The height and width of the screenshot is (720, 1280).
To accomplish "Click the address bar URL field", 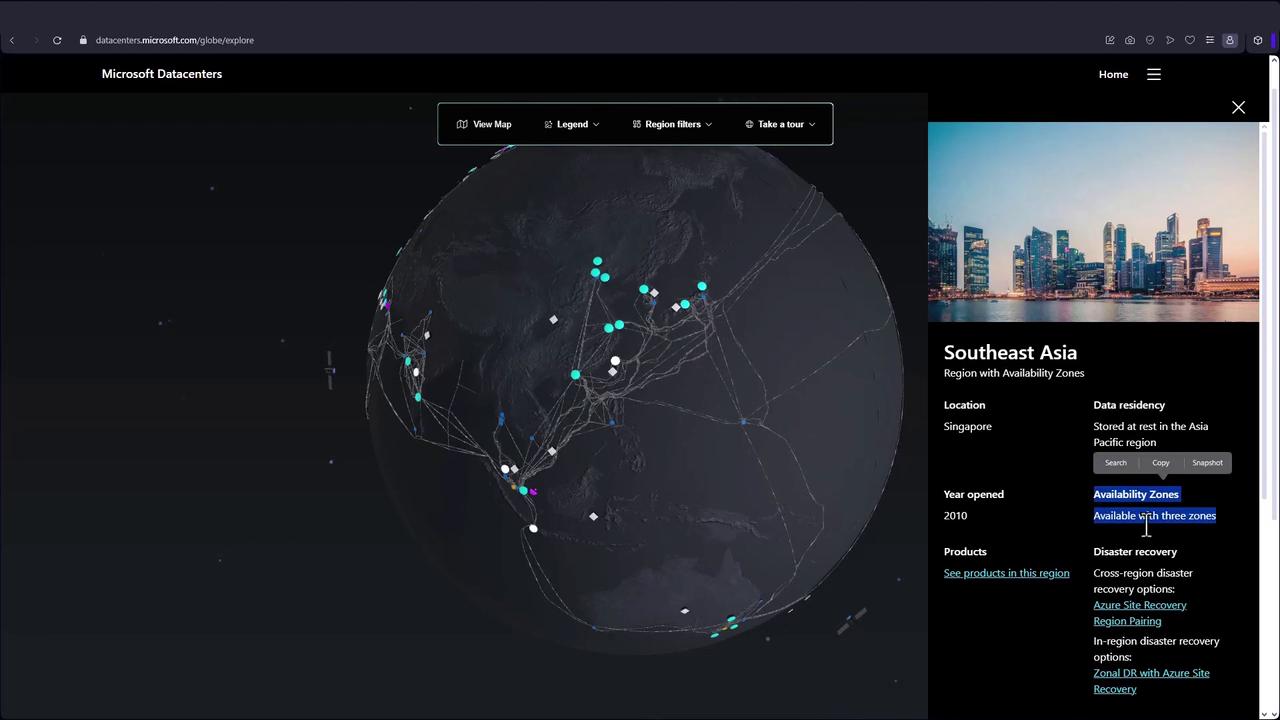I will click(x=175, y=40).
